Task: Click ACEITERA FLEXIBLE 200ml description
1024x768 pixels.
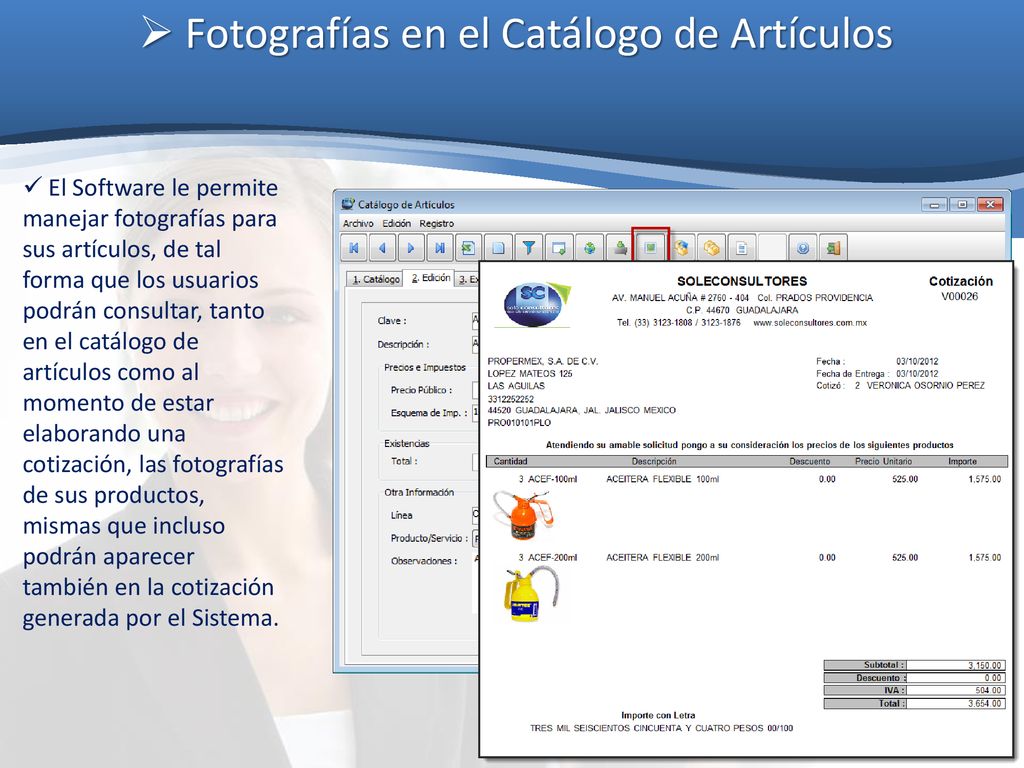Action: click(662, 558)
